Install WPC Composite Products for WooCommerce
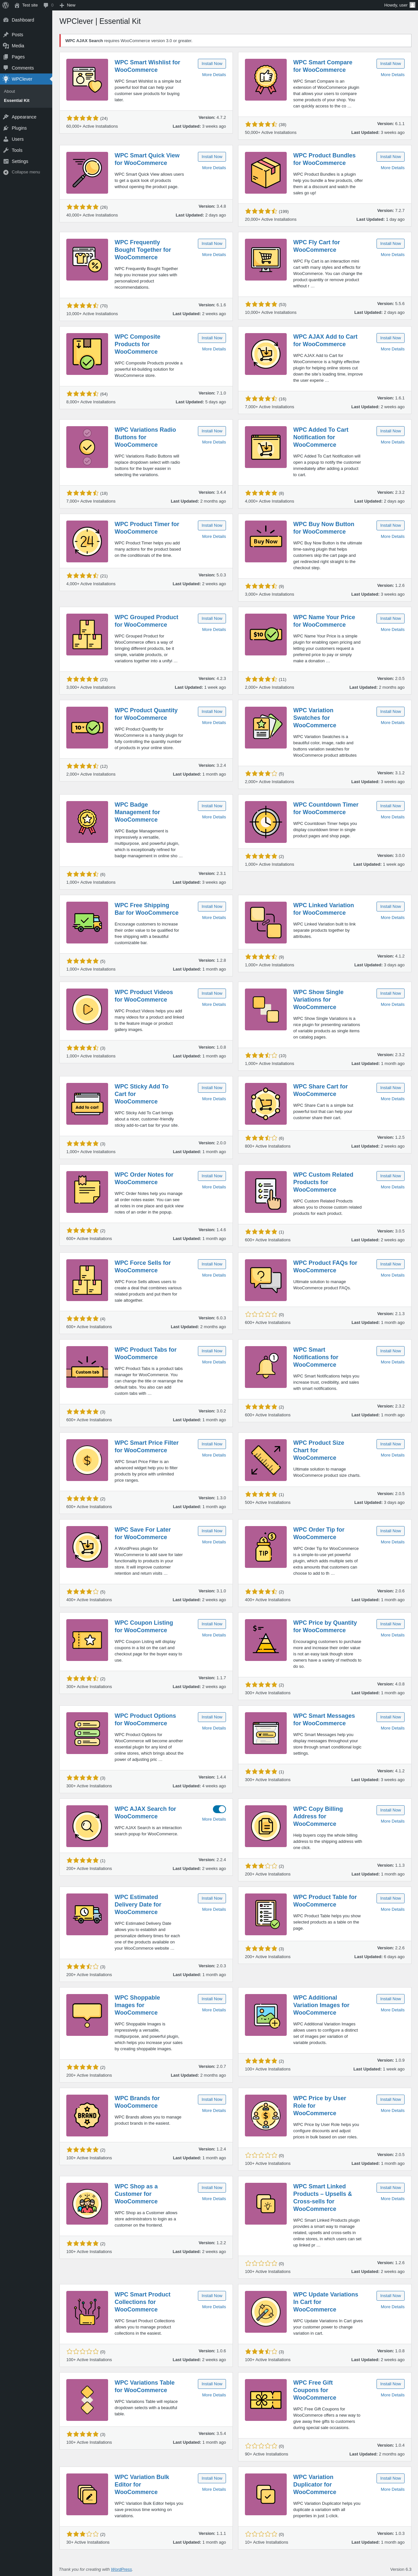Viewport: 418px width, 2576px height. point(212,338)
